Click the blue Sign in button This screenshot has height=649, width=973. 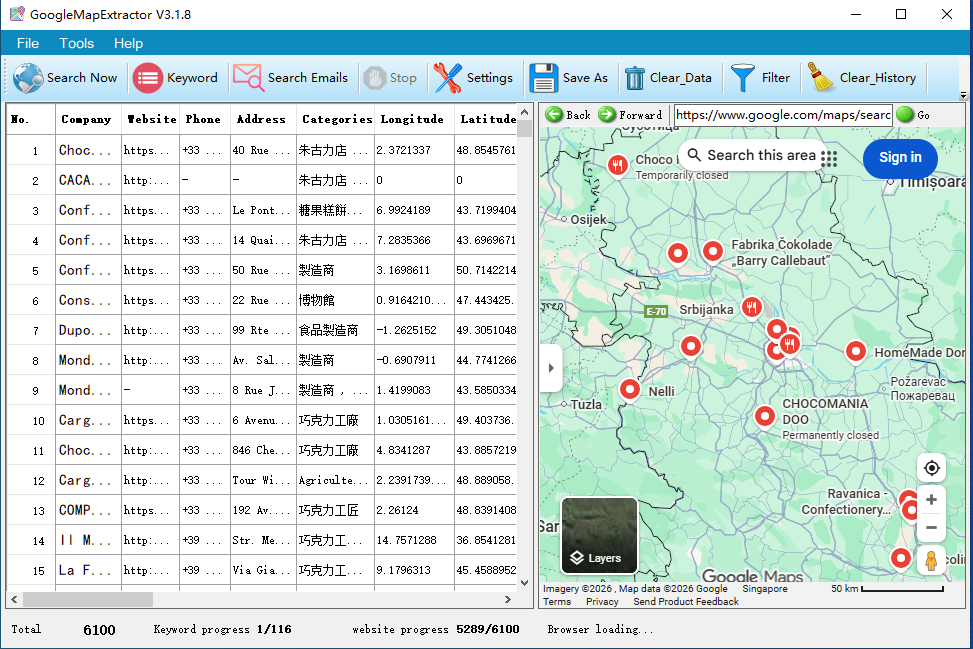coord(900,158)
